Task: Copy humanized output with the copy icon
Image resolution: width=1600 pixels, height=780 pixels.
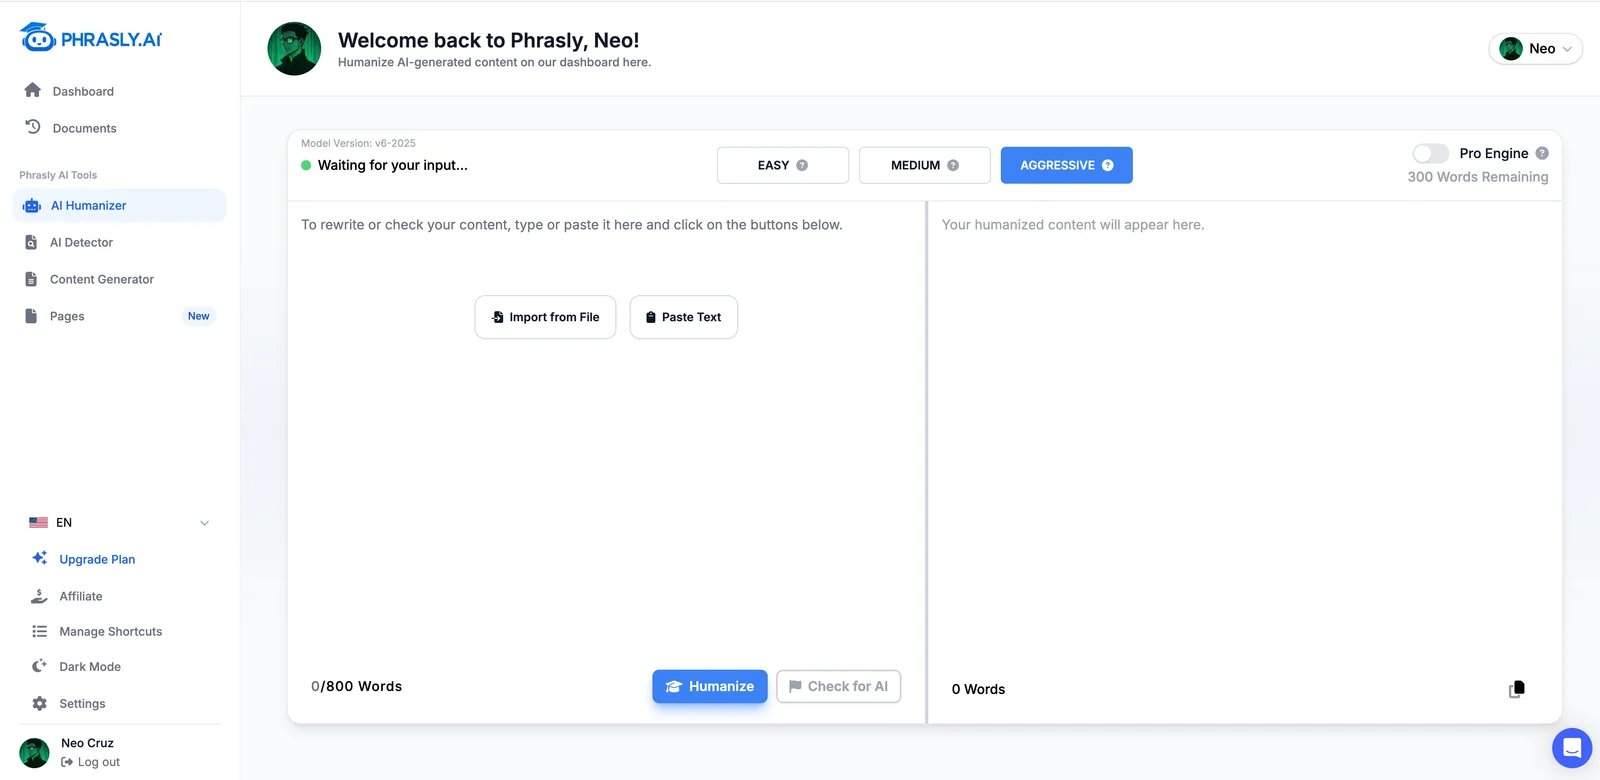Action: tap(1517, 689)
